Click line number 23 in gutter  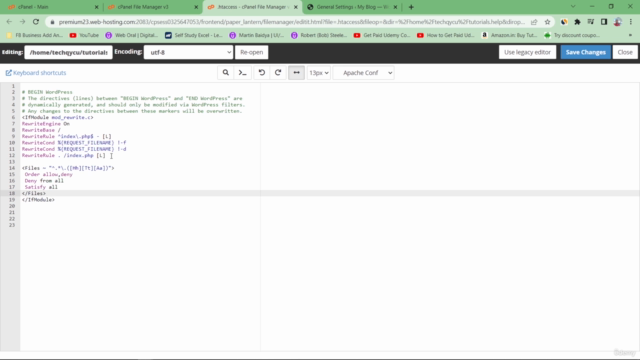12,225
